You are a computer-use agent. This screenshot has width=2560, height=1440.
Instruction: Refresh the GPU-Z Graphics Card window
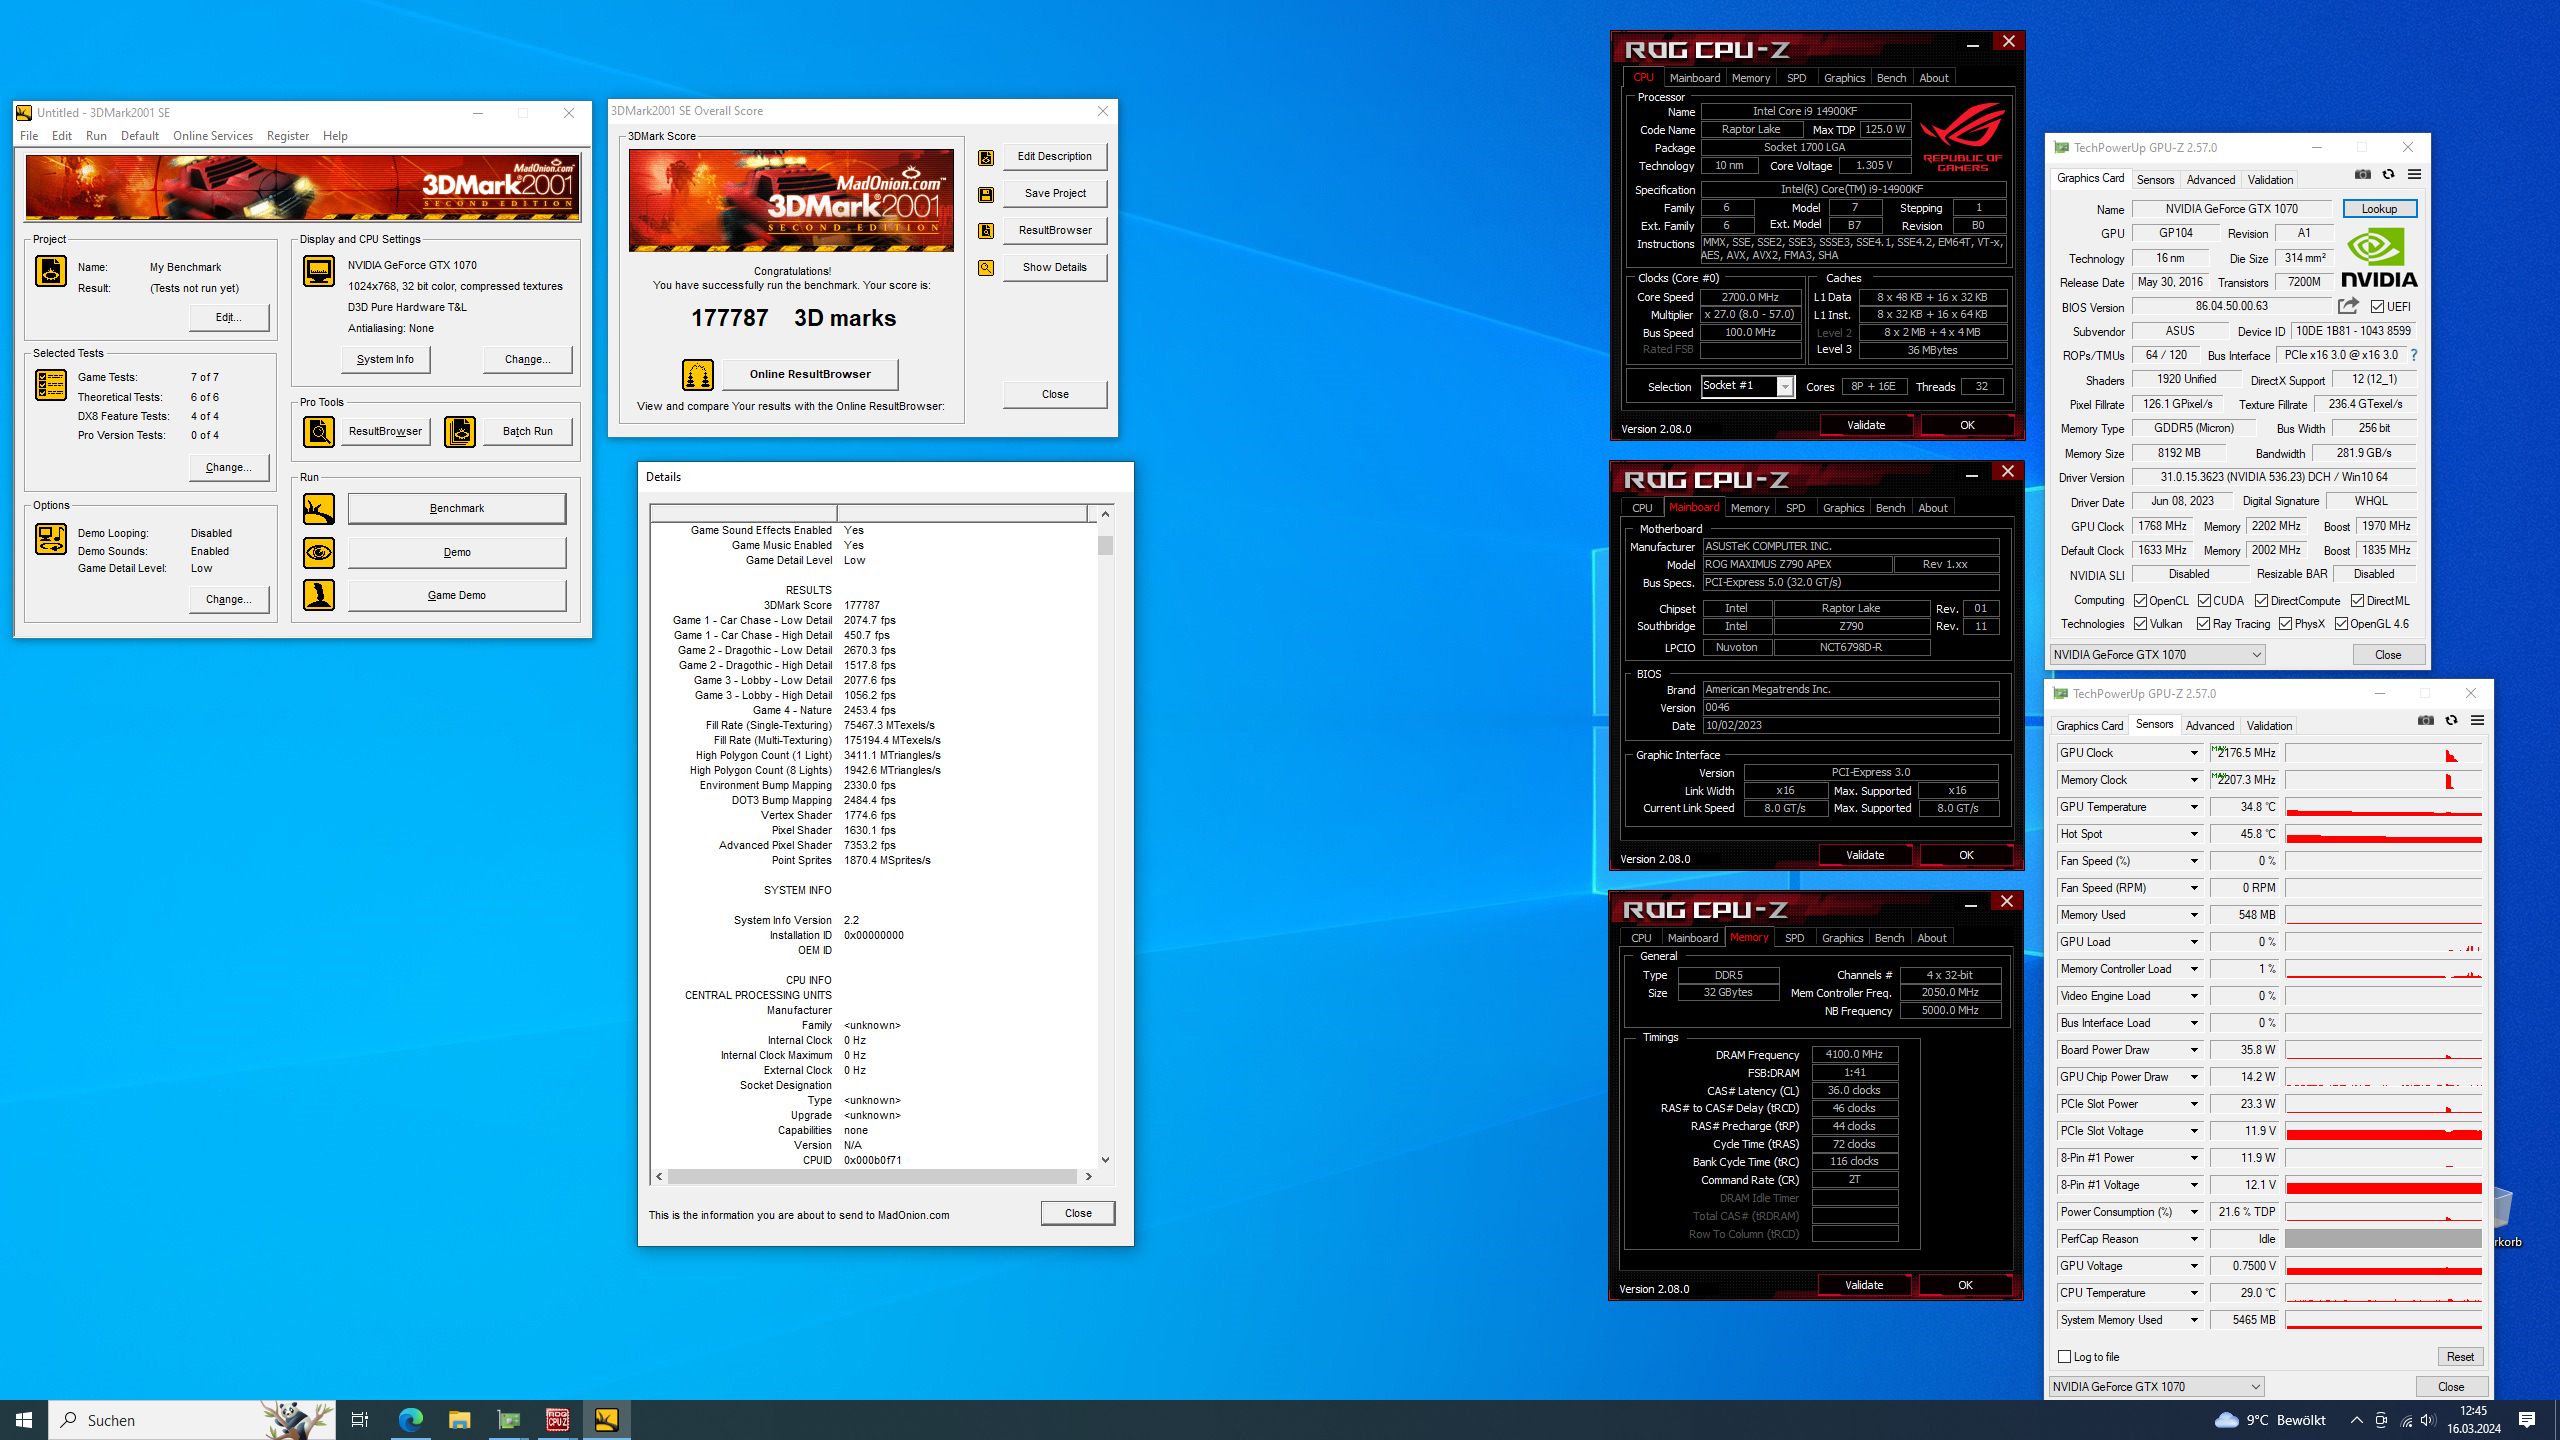[x=2389, y=175]
